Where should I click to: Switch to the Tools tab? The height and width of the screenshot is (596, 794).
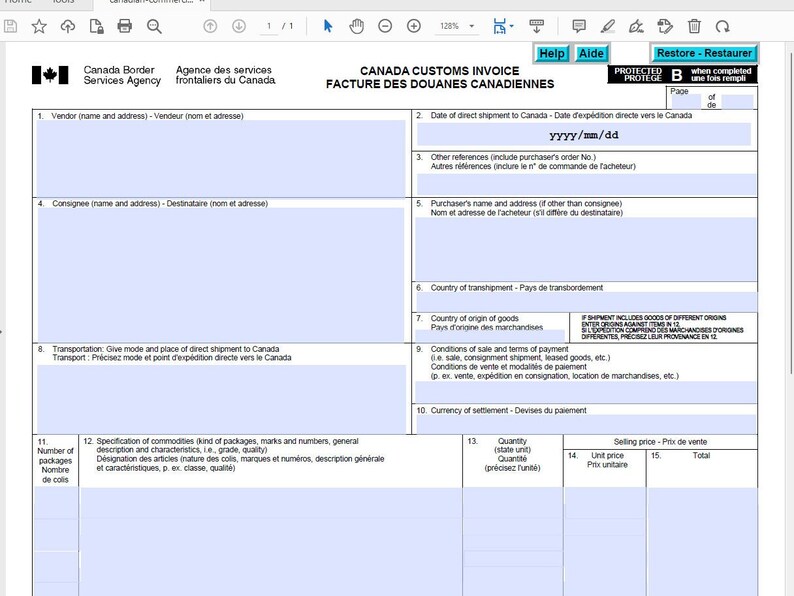[x=63, y=2]
